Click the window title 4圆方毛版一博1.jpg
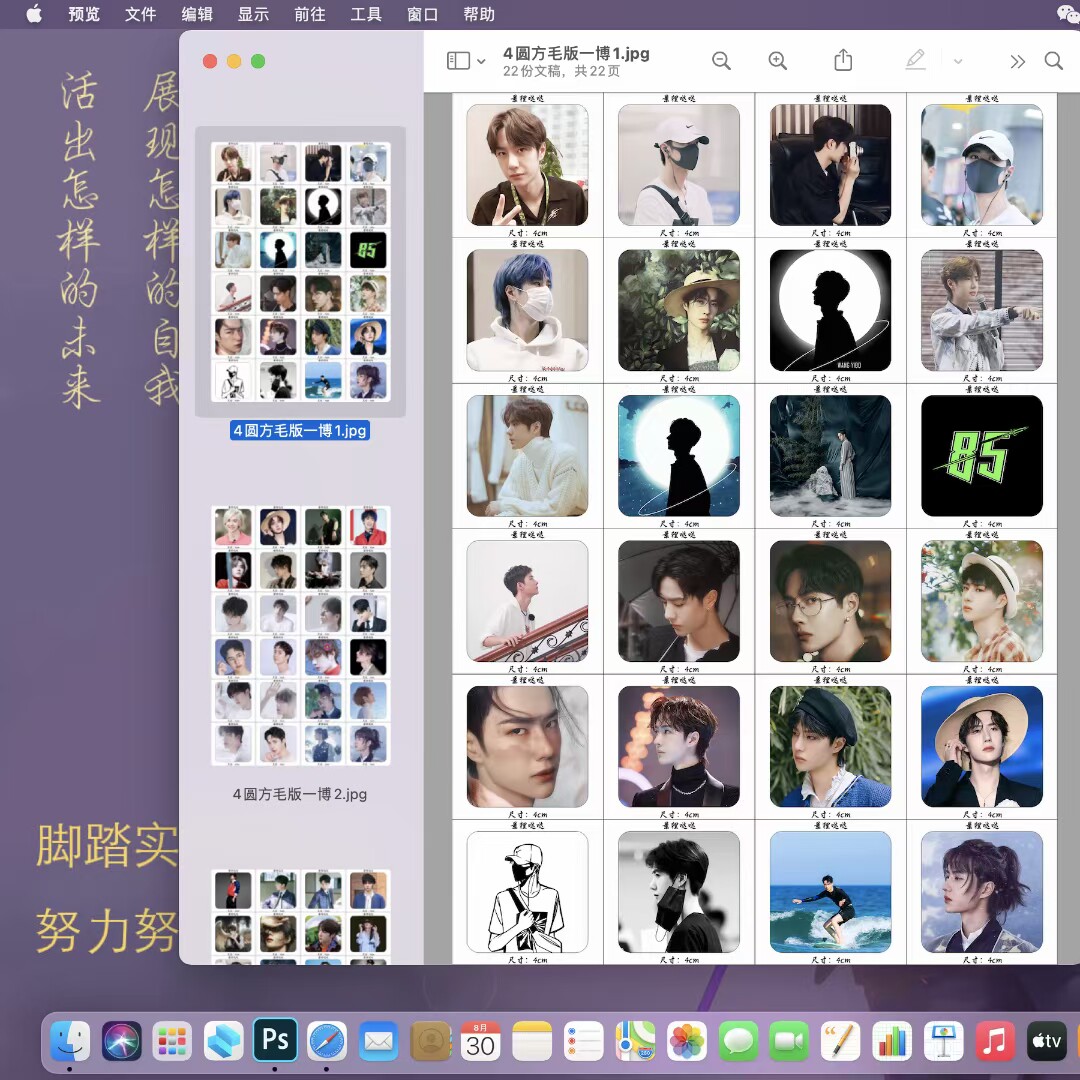 click(x=576, y=53)
